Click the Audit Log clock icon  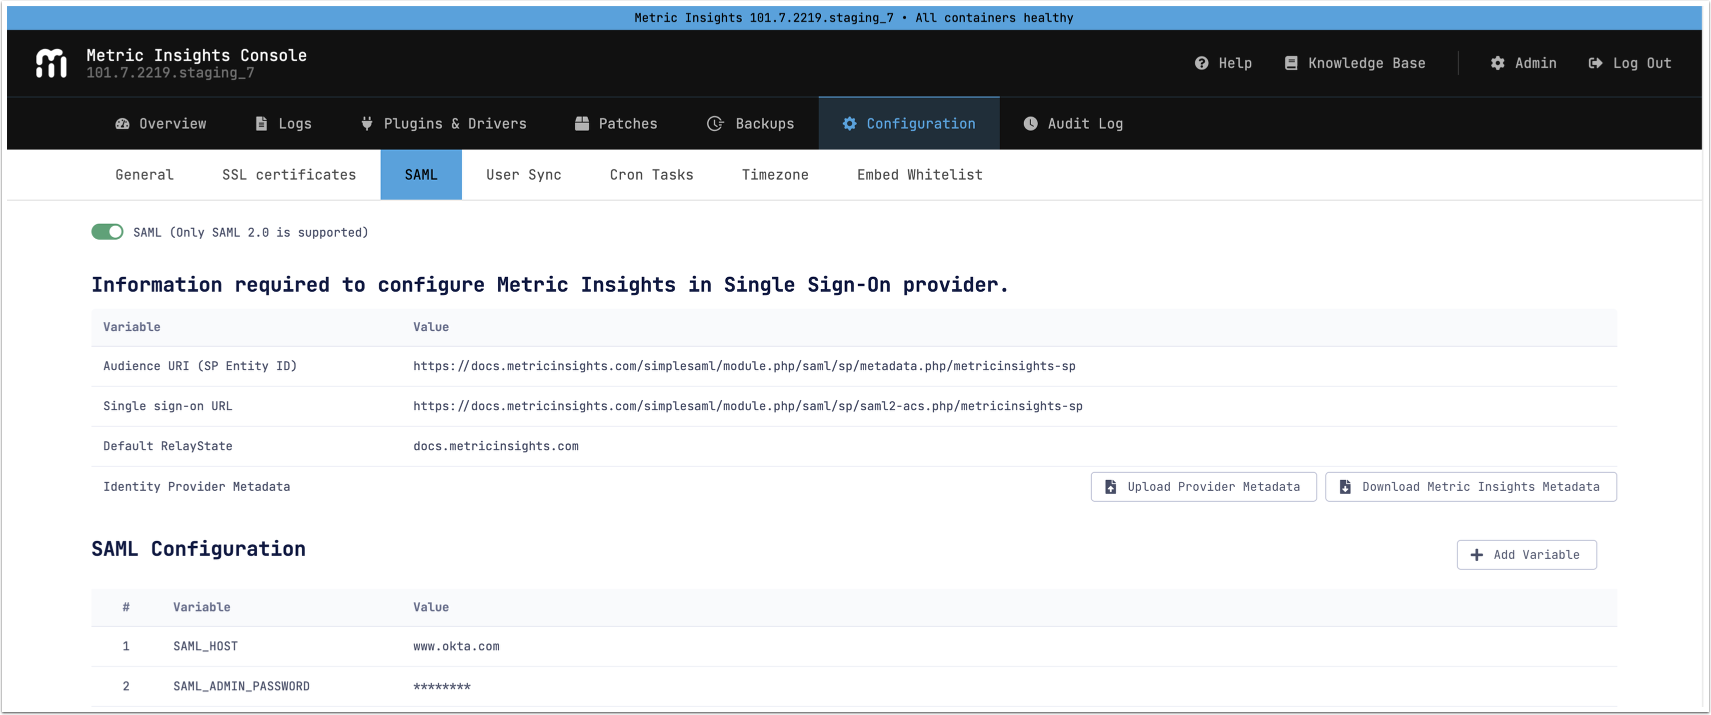[x=1030, y=124]
